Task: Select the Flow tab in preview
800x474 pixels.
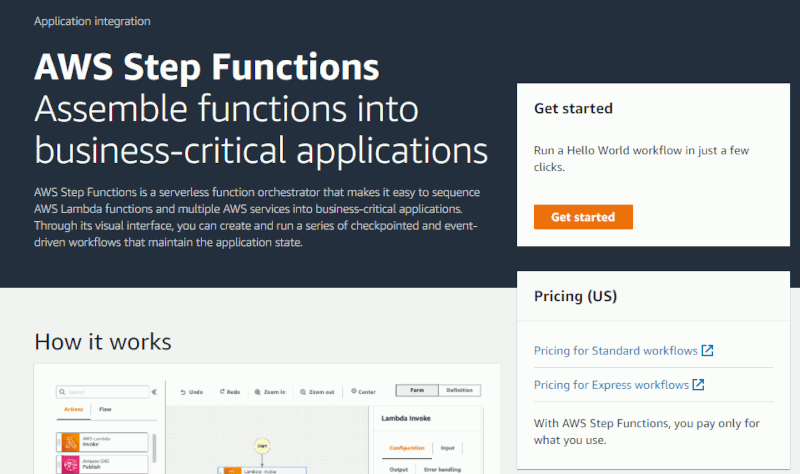Action: (x=105, y=409)
